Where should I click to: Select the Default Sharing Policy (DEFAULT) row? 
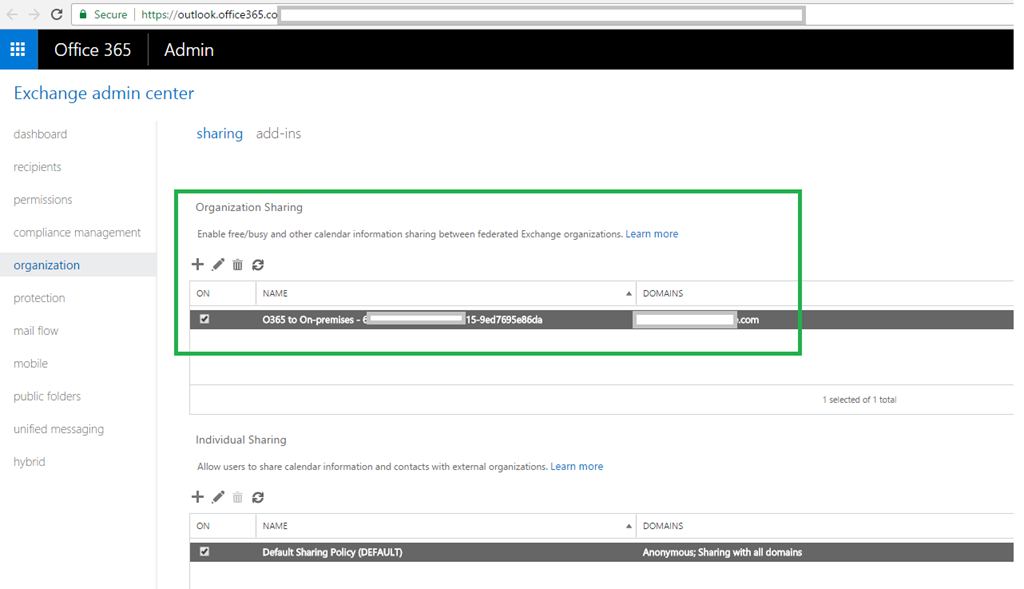click(601, 552)
